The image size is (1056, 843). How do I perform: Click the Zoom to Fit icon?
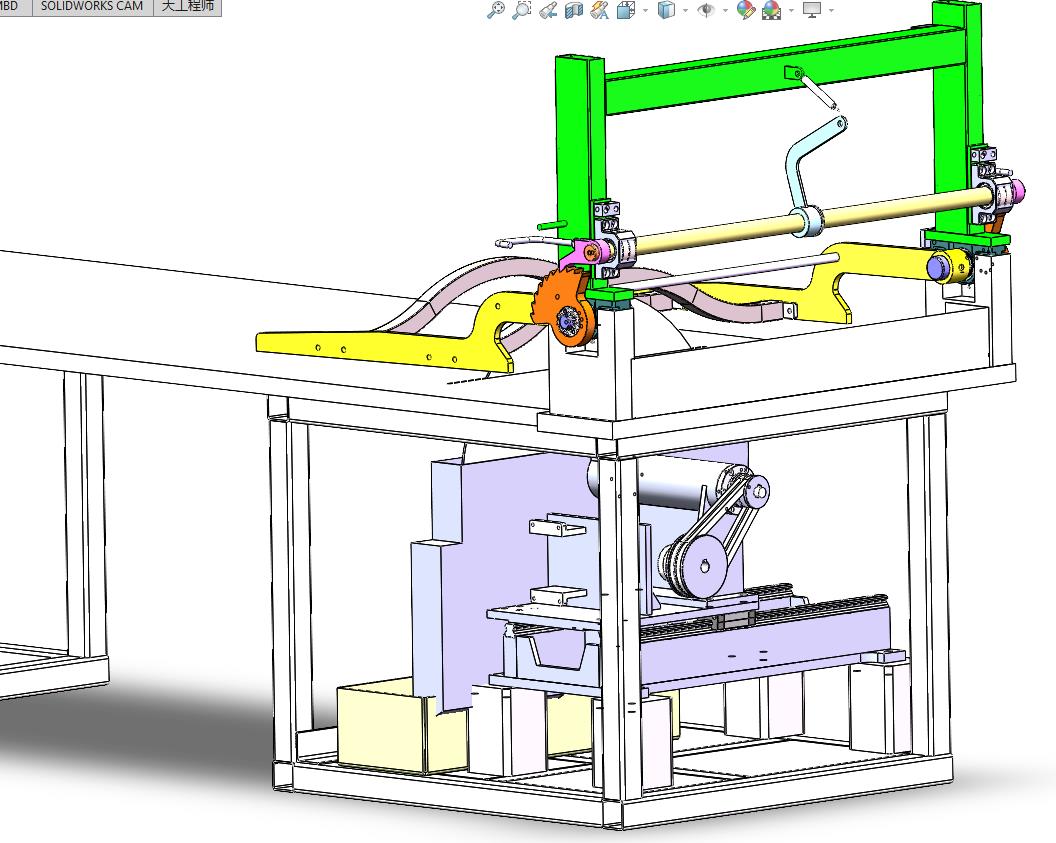click(x=496, y=10)
